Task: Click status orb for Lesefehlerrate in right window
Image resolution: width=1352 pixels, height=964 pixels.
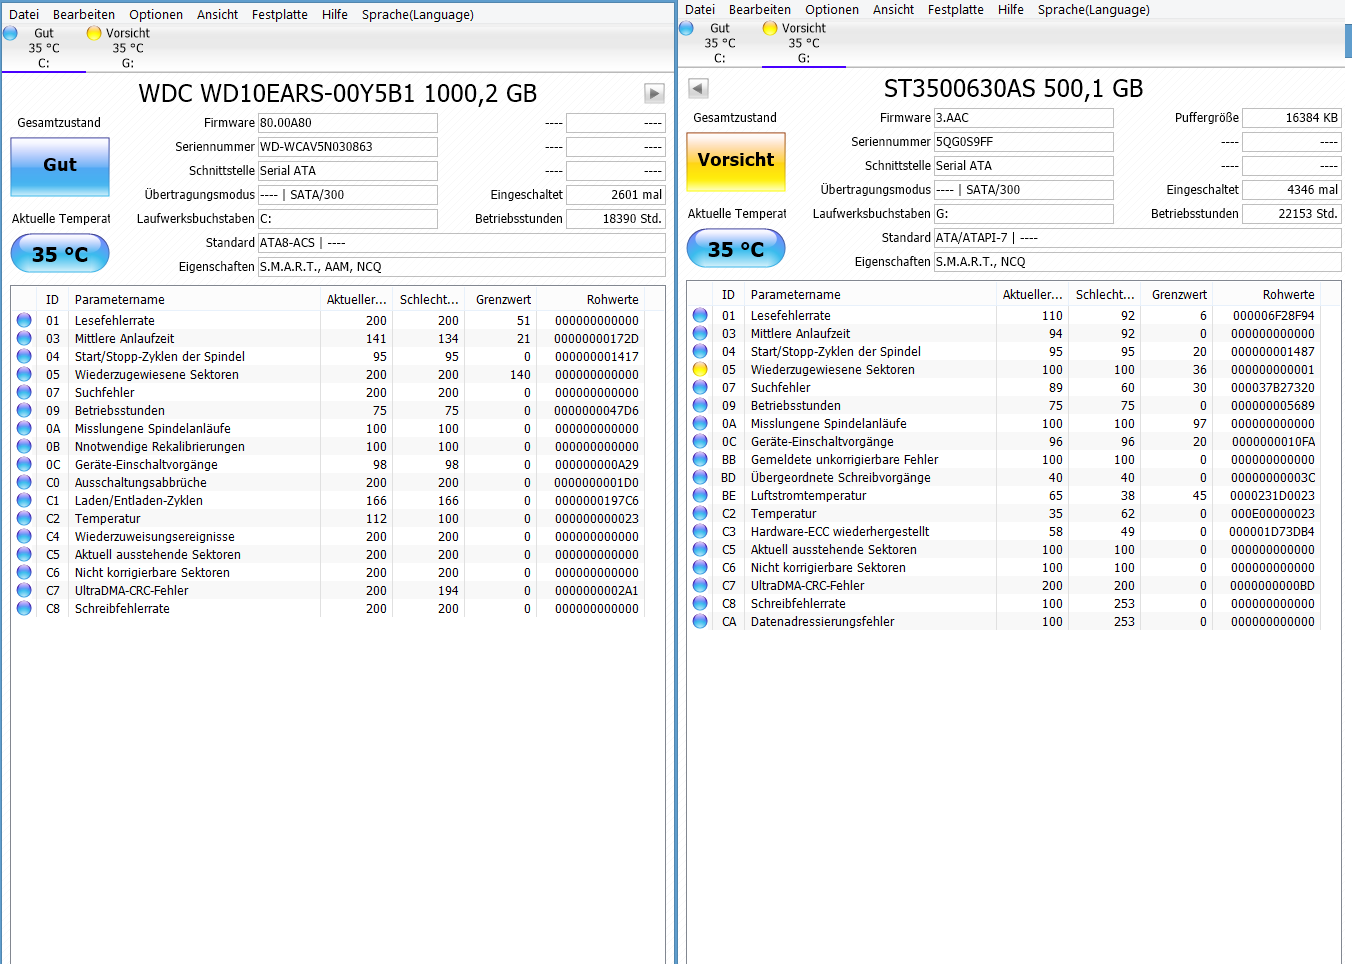Action: pos(700,315)
